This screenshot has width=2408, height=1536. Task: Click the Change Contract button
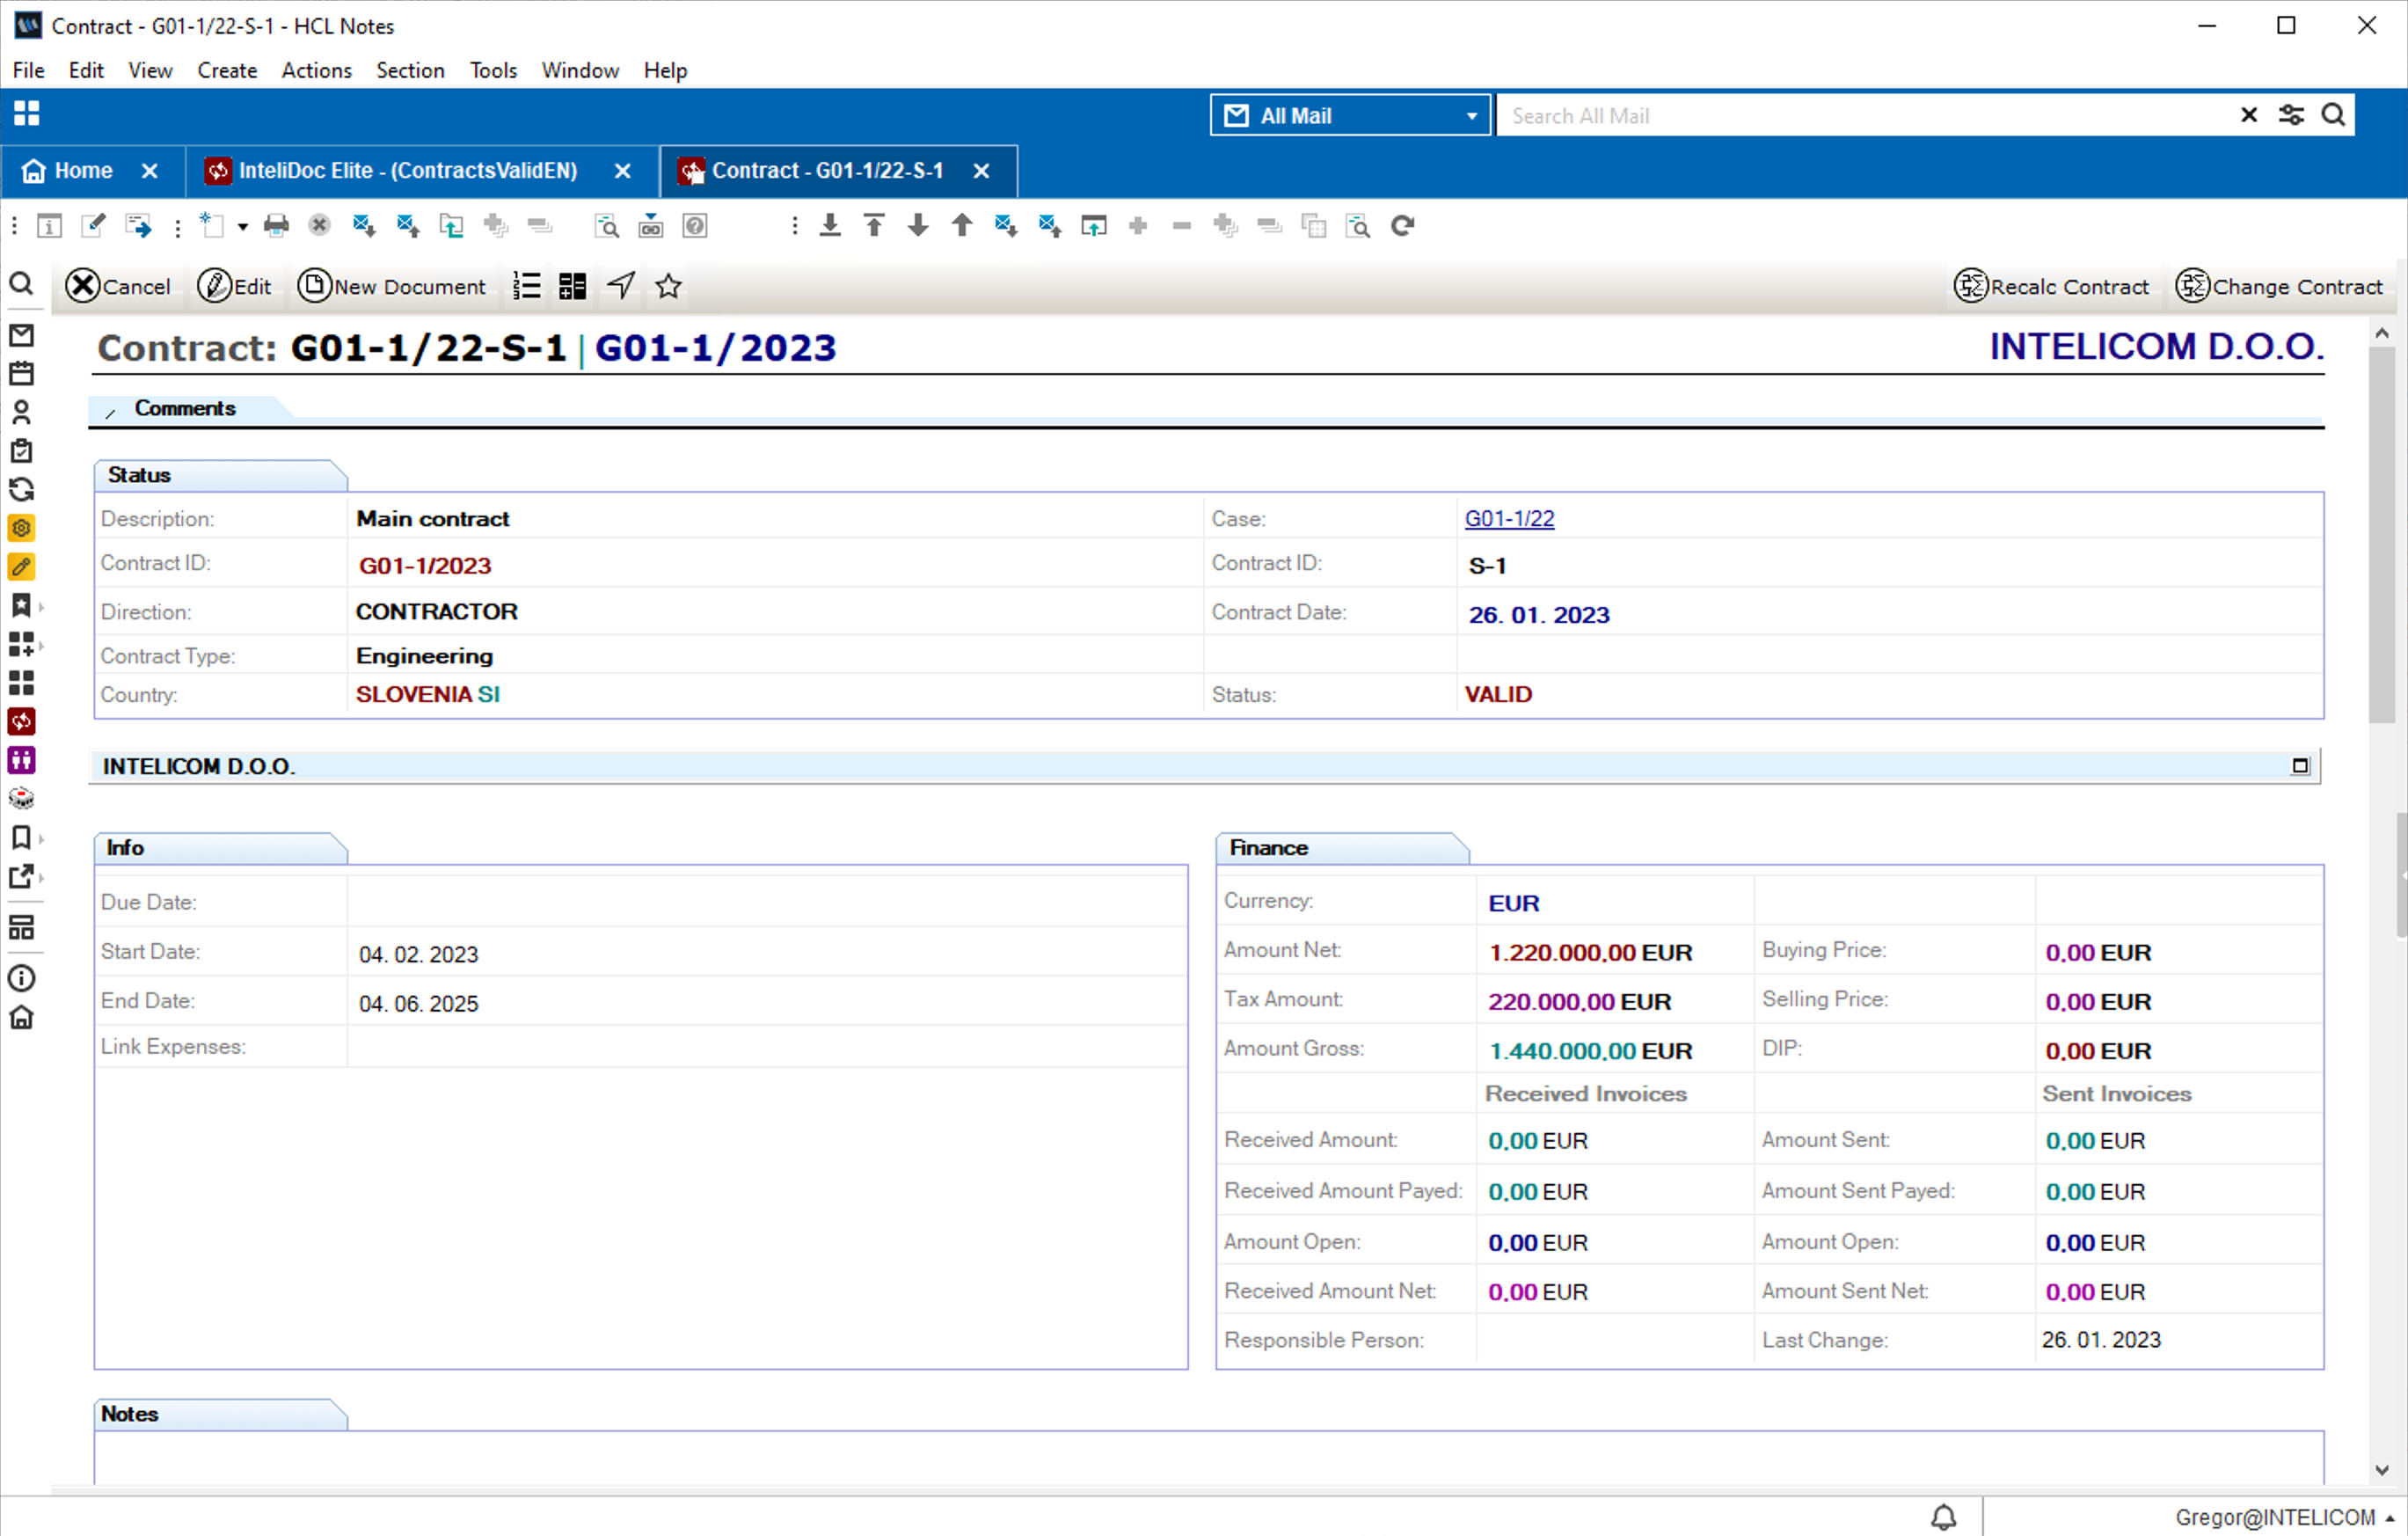tap(2279, 286)
